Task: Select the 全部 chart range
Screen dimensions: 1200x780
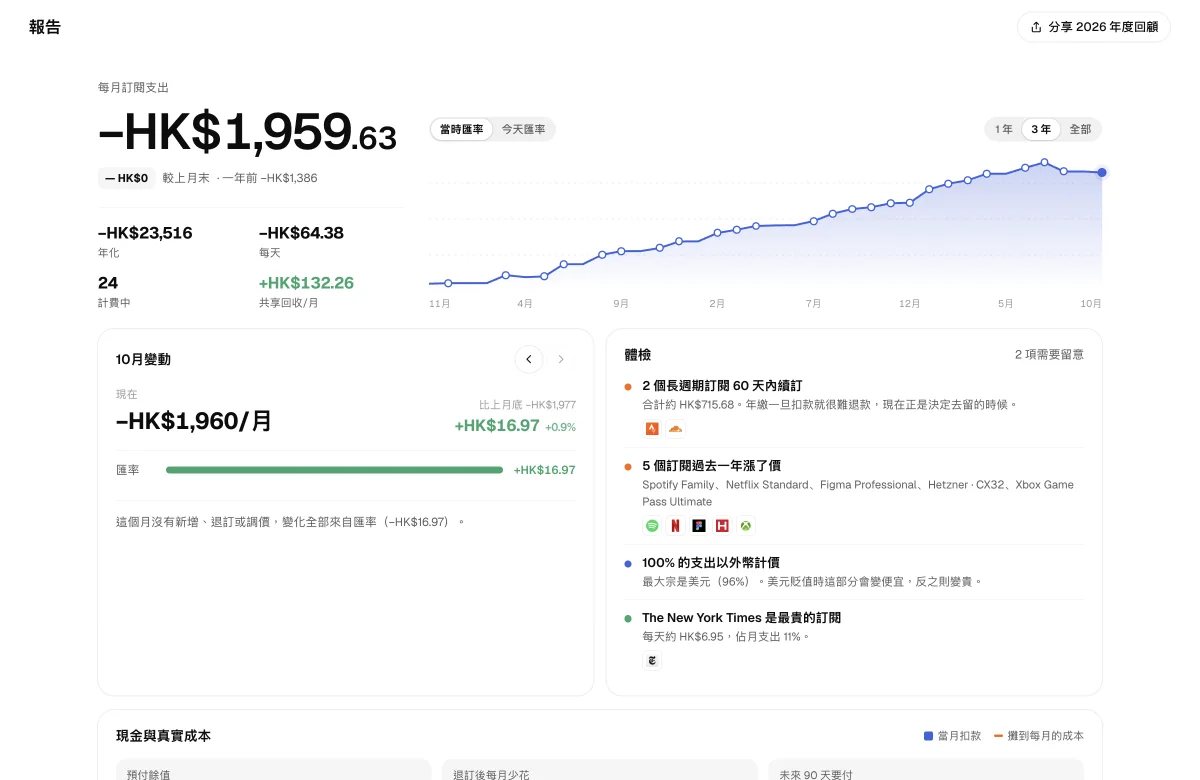Action: tap(1080, 129)
